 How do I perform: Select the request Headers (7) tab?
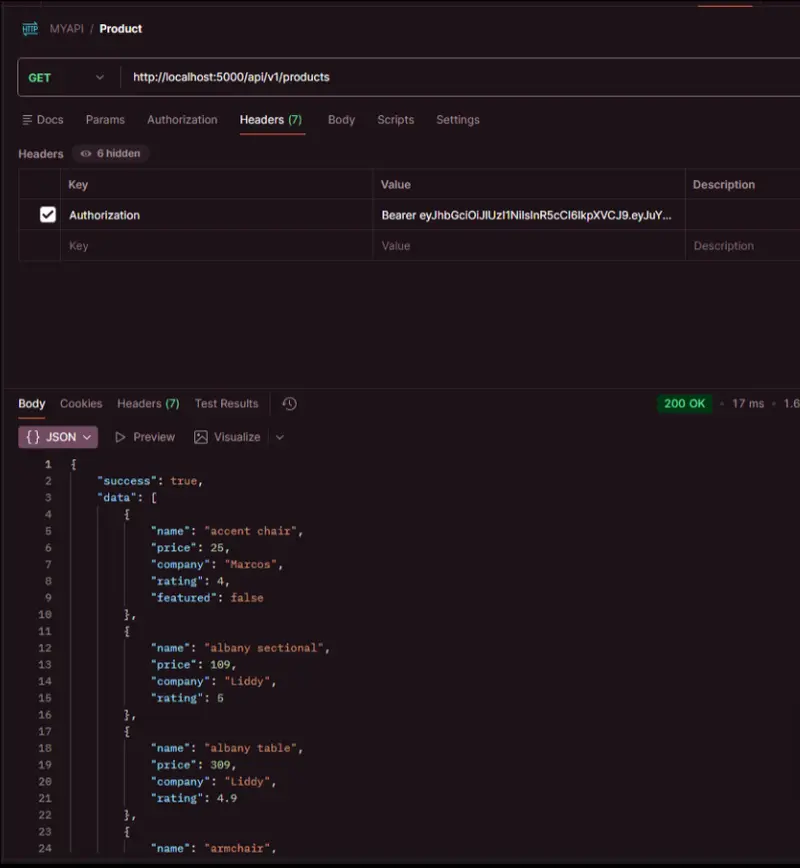tap(271, 120)
